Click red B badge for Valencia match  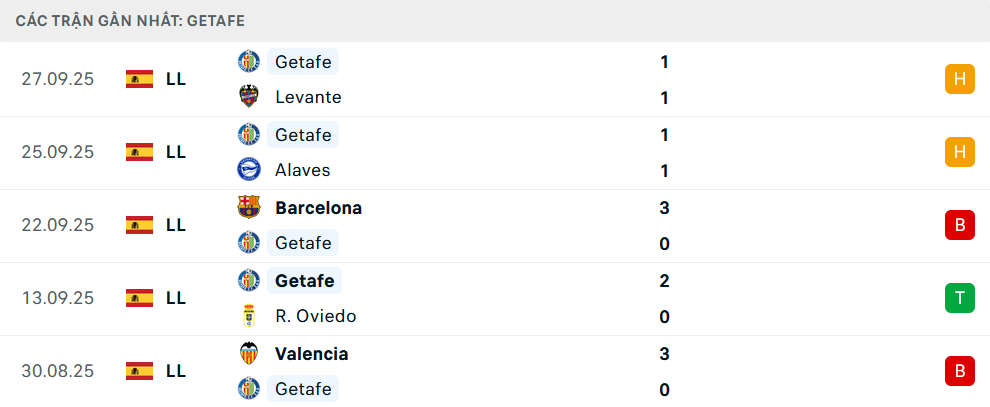click(x=959, y=371)
